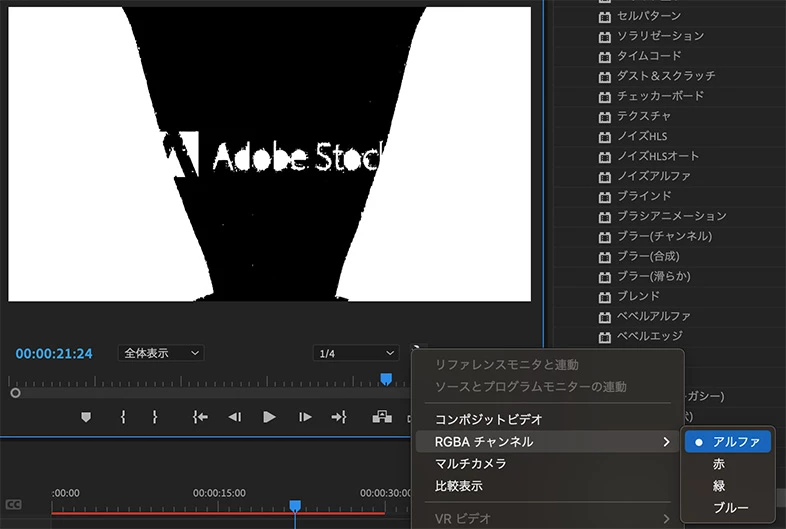Screen dimensions: 786x529
Task: Select コンポジットビデオ in the menu
Action: tap(489, 419)
